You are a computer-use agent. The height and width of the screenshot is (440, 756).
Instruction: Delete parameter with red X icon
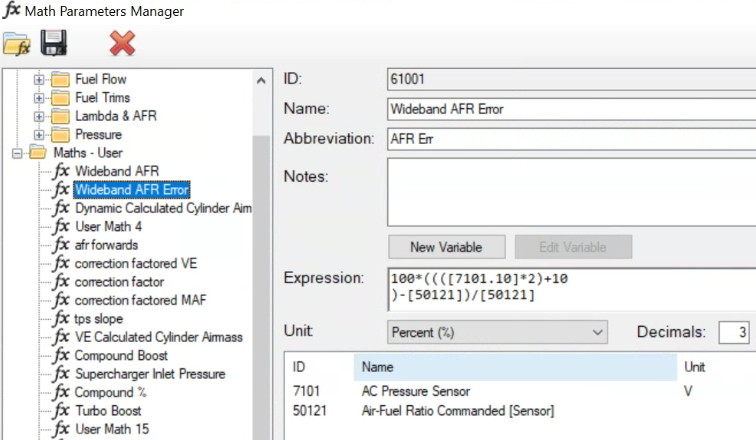coord(122,43)
